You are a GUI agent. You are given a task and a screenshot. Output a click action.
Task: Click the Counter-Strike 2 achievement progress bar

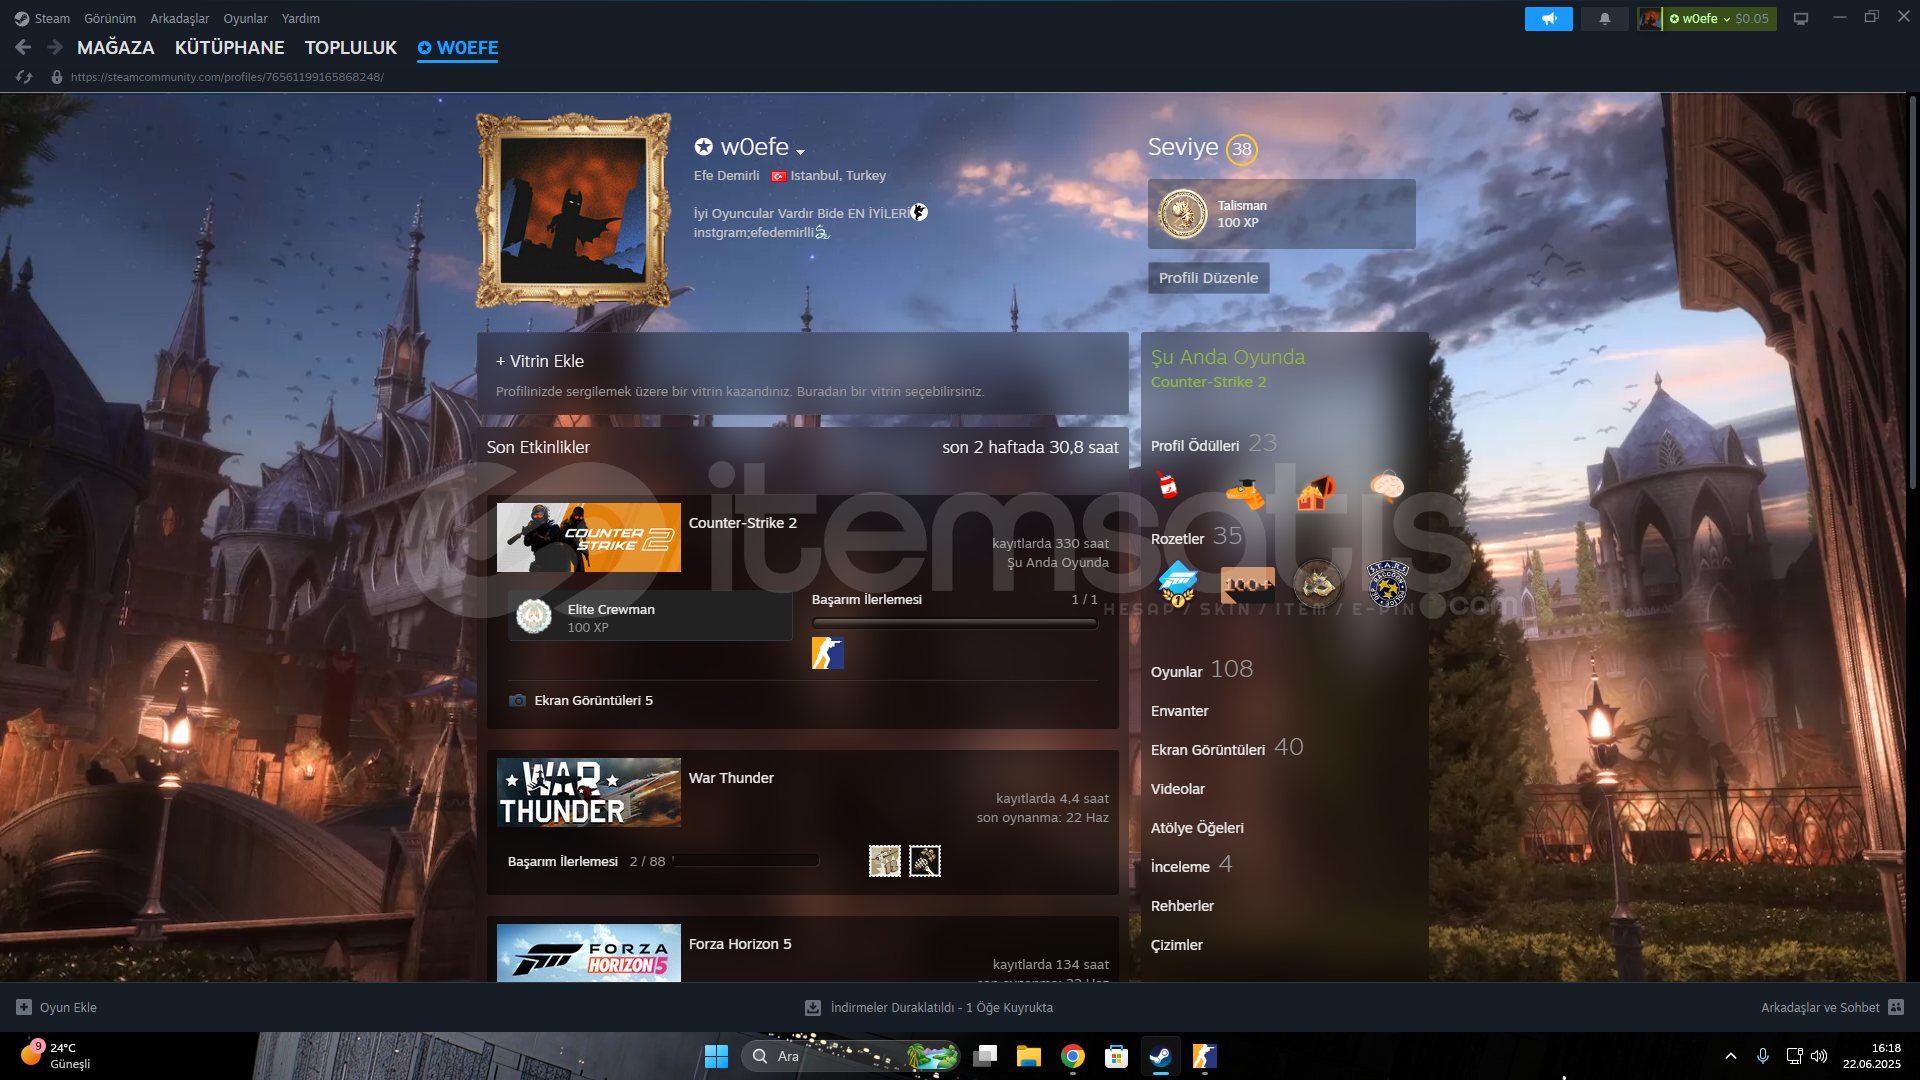tap(955, 623)
